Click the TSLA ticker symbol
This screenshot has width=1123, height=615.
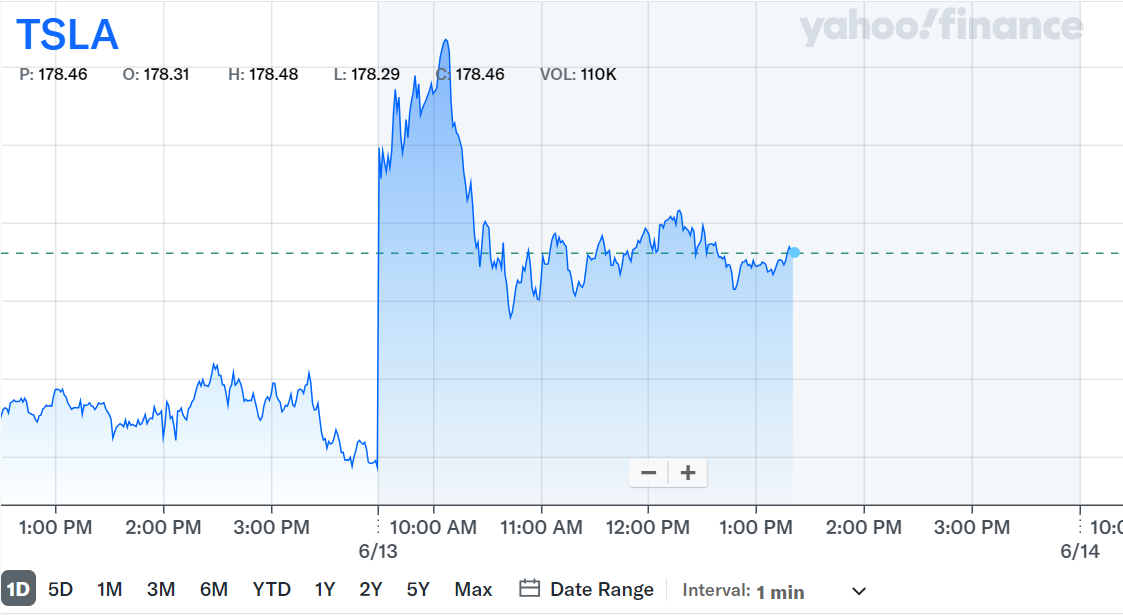click(x=67, y=35)
